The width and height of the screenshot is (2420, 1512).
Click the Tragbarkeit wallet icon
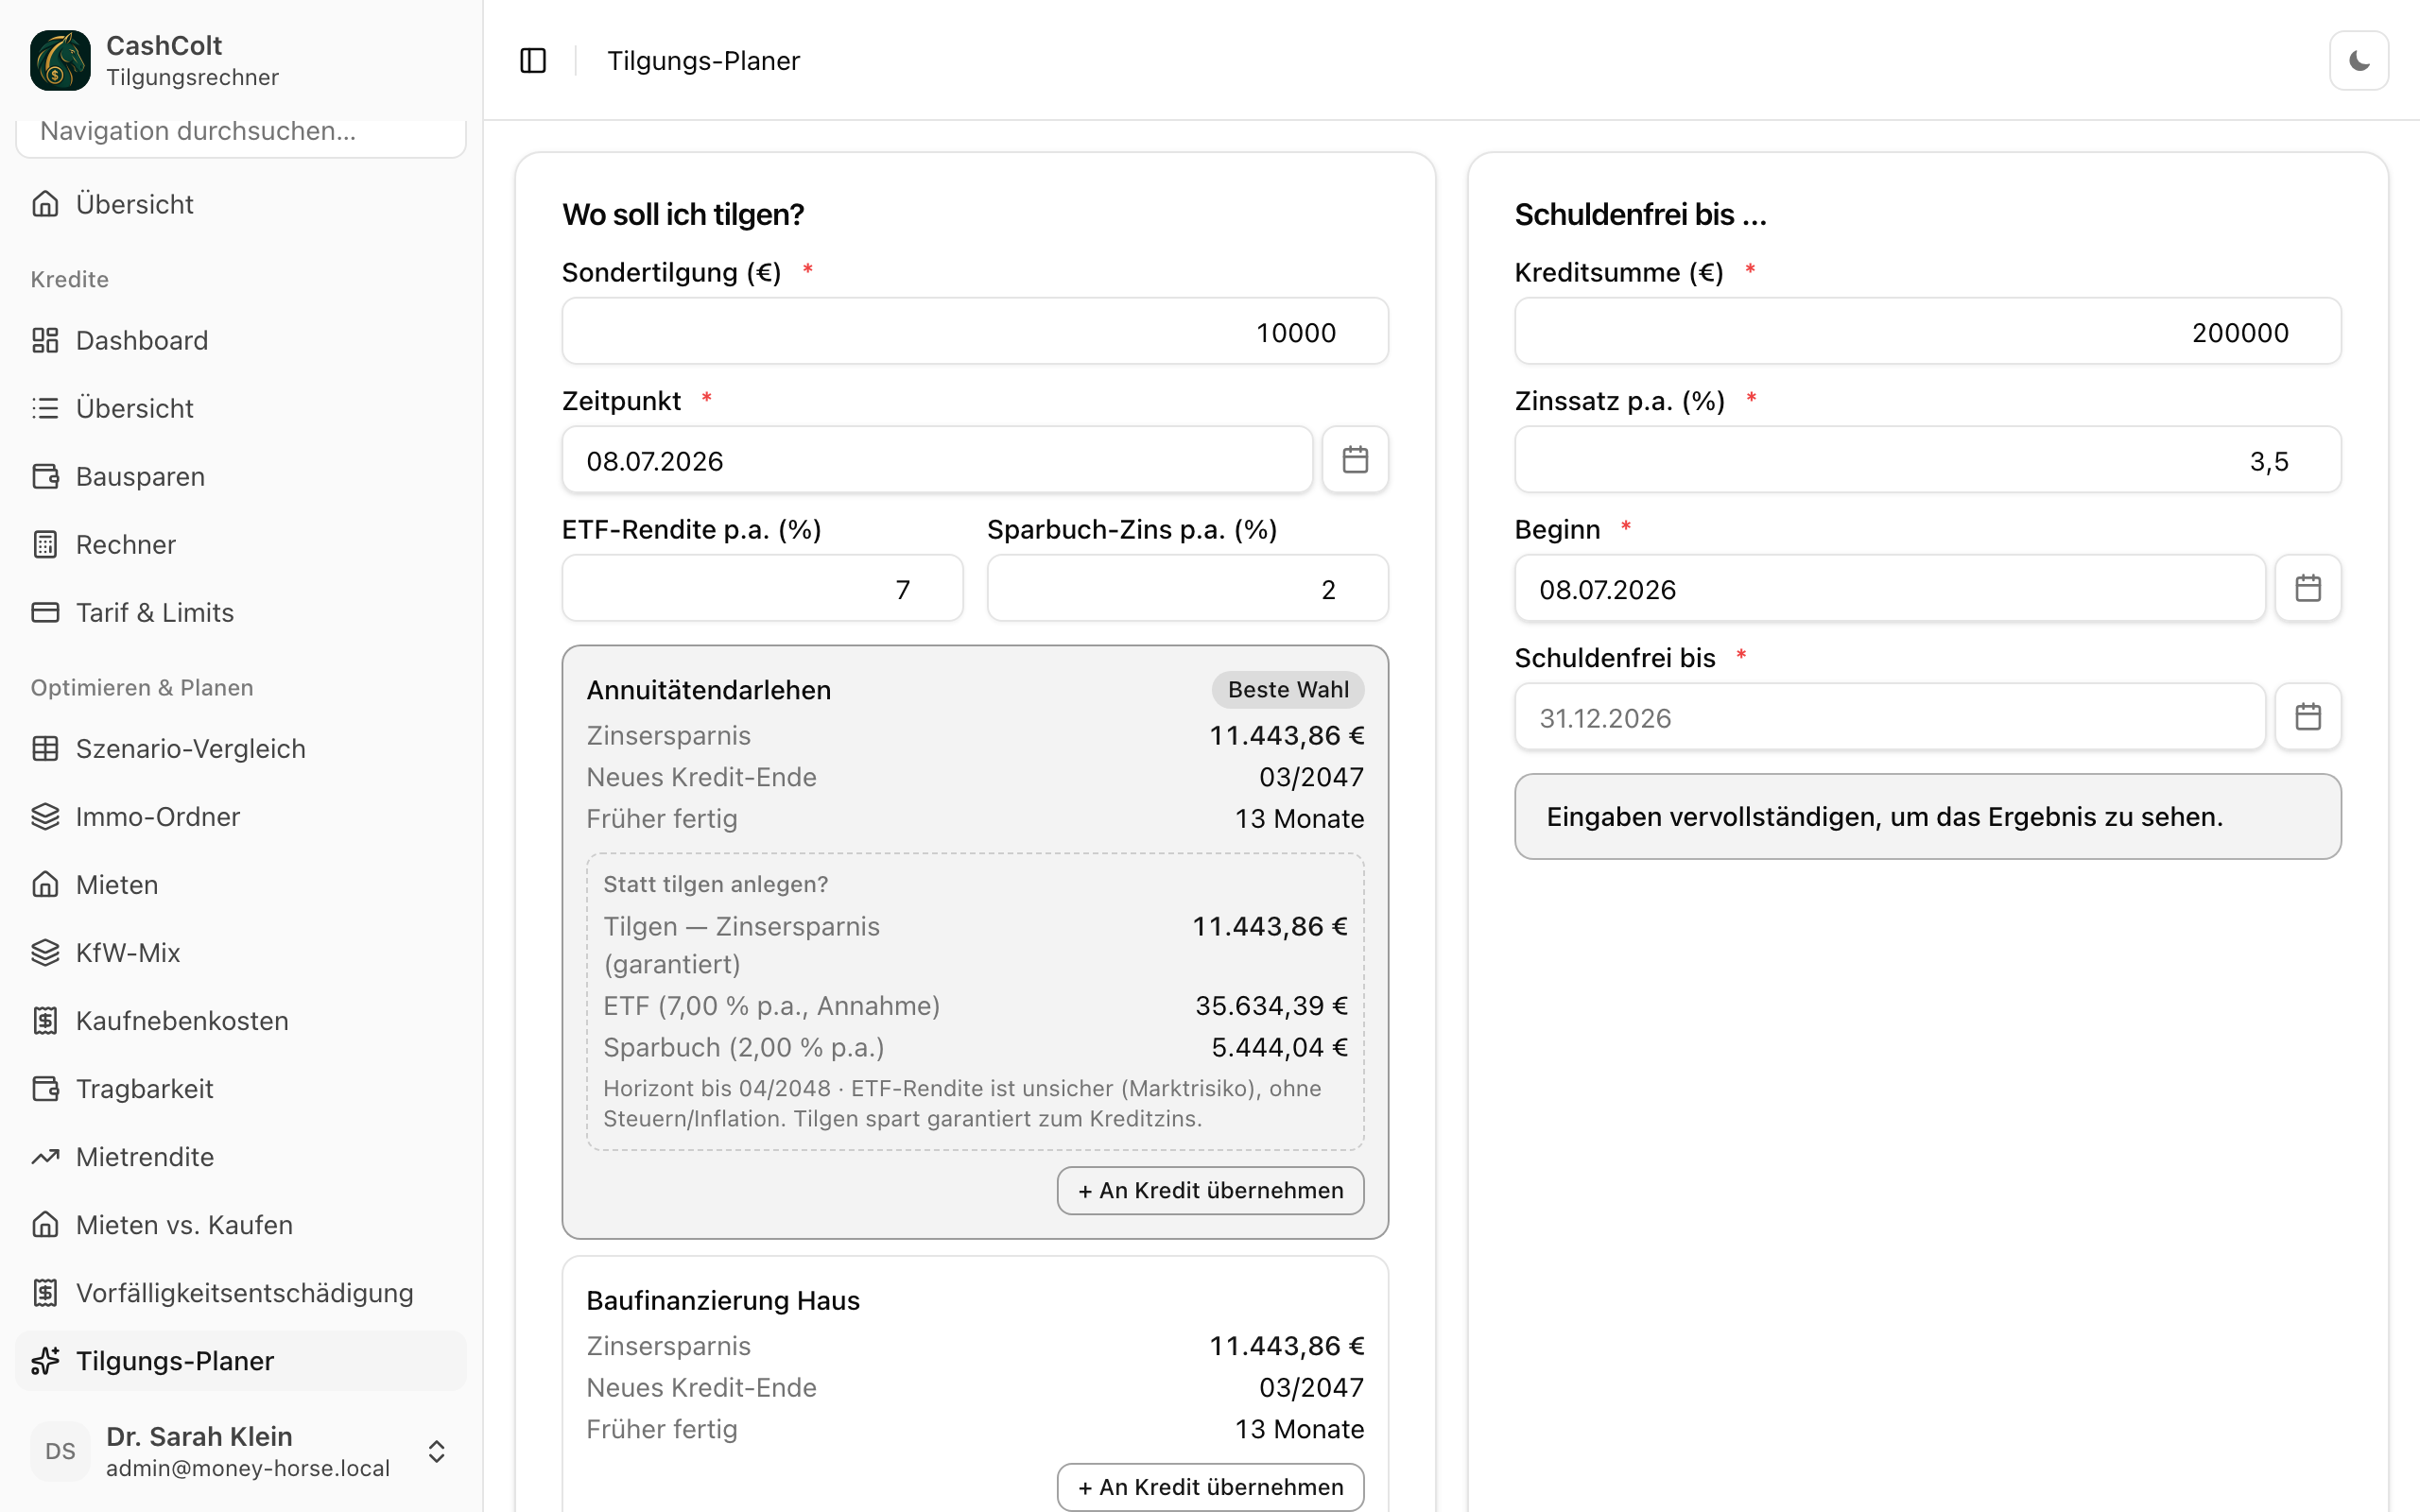[45, 1088]
